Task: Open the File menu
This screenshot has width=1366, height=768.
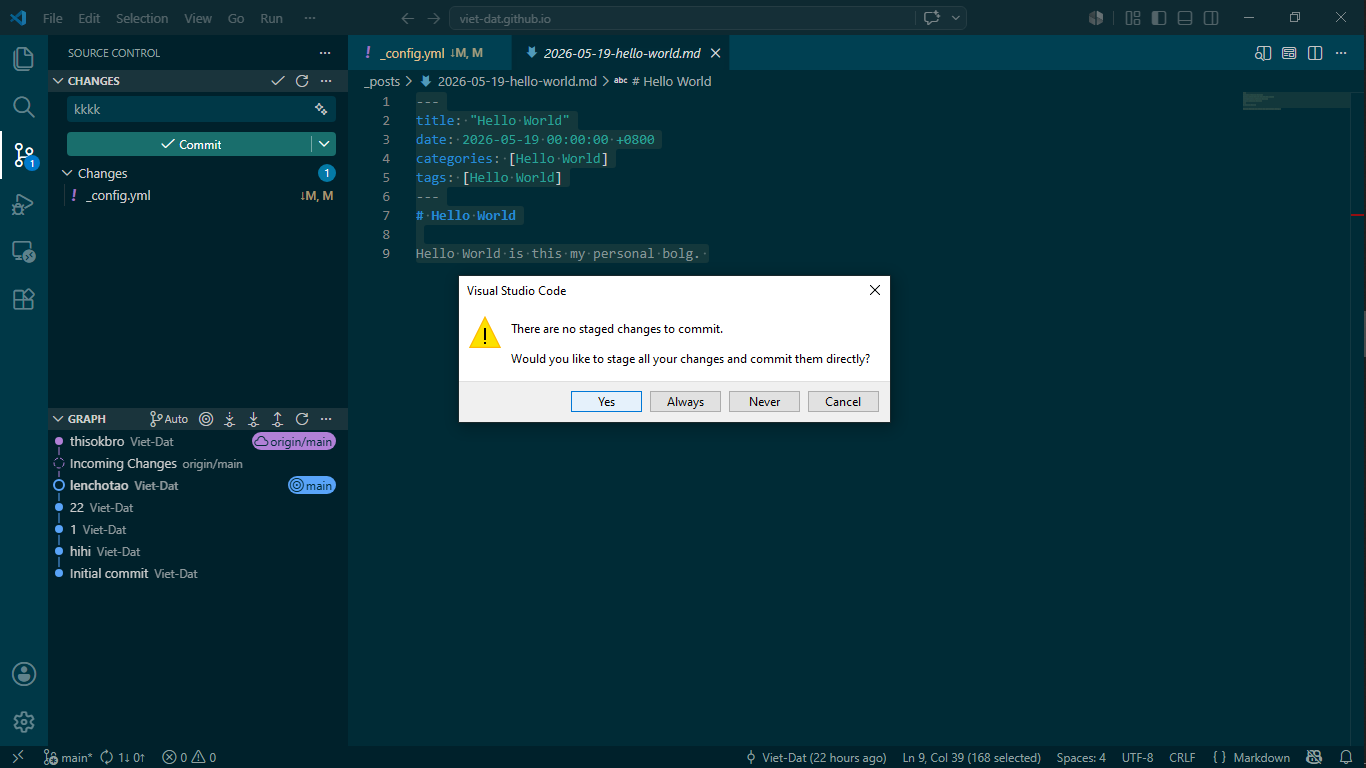Action: 53,18
